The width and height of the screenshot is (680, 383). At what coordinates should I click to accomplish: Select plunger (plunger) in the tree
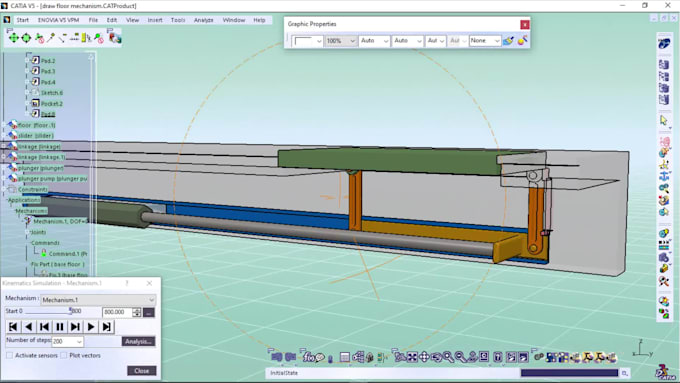pos(41,168)
